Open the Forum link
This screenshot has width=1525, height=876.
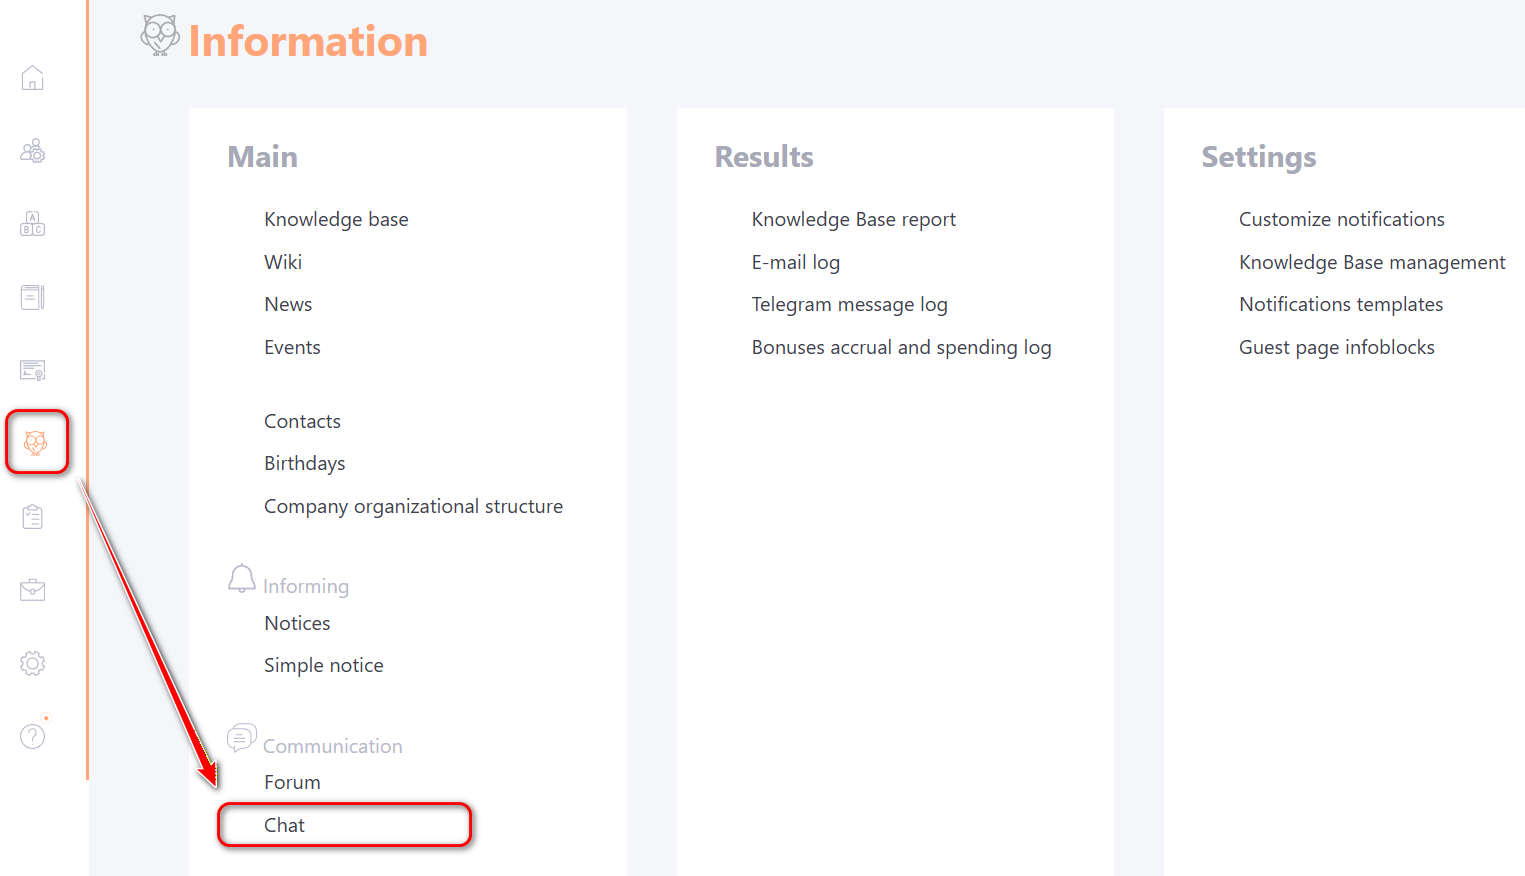point(292,782)
